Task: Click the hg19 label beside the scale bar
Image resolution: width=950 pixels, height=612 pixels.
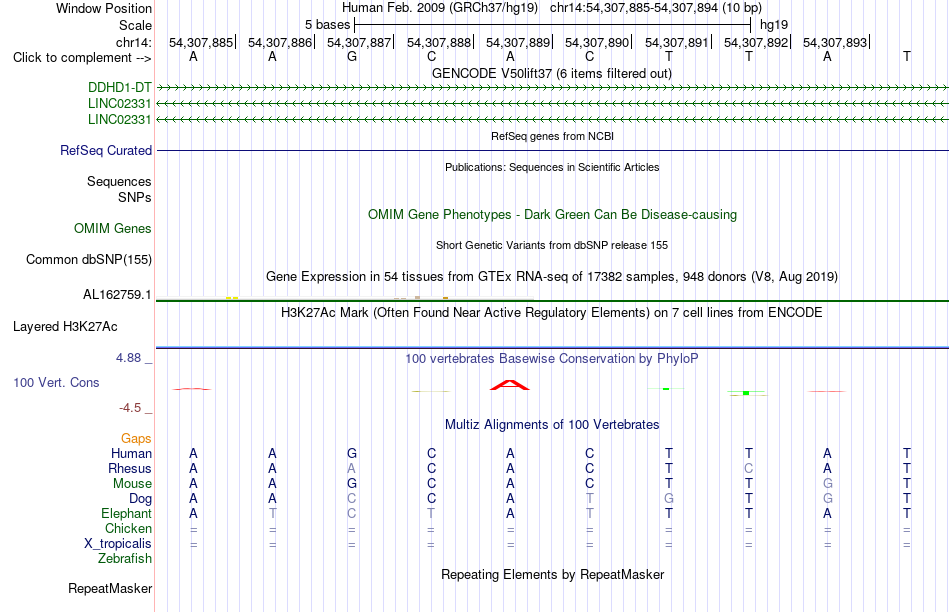Action: pyautogui.click(x=774, y=25)
